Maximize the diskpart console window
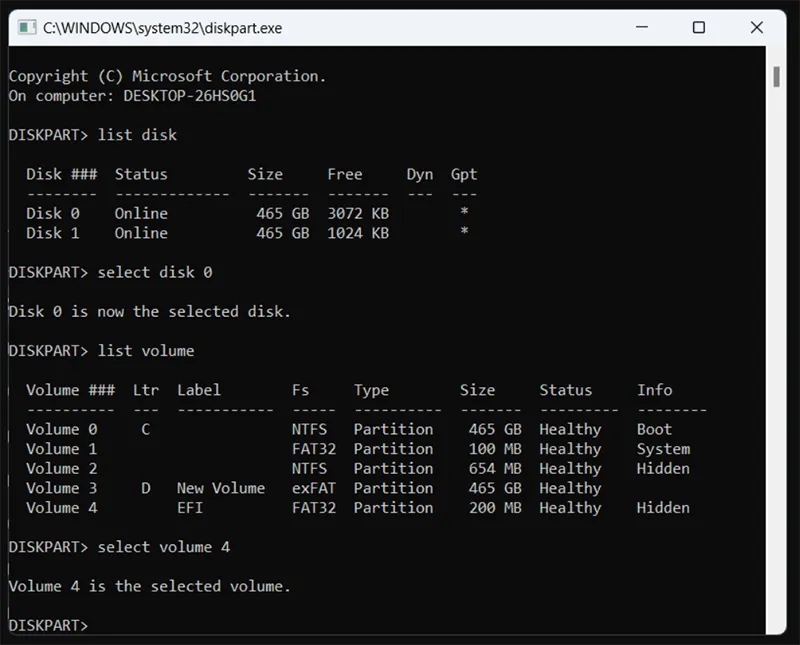 [699, 28]
